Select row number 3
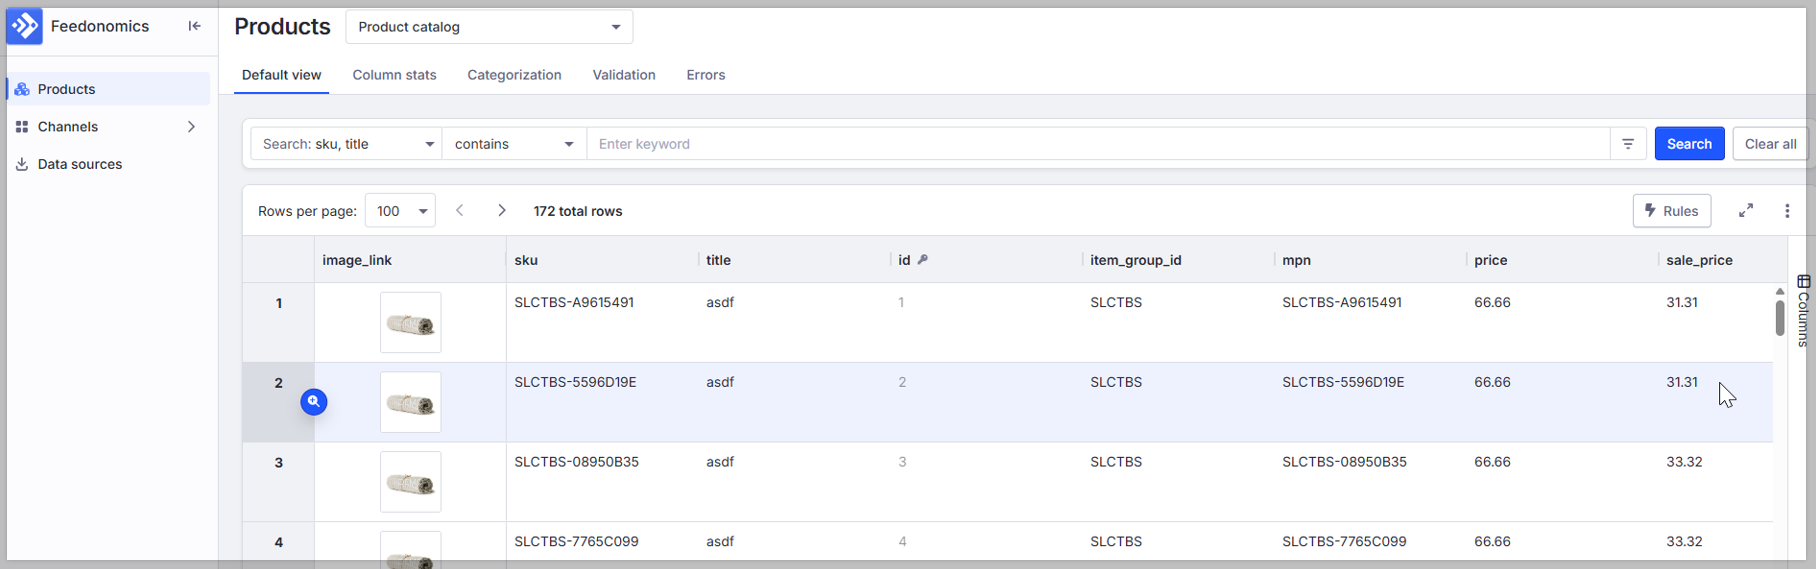Screen dimensions: 1816x569 coord(278,463)
